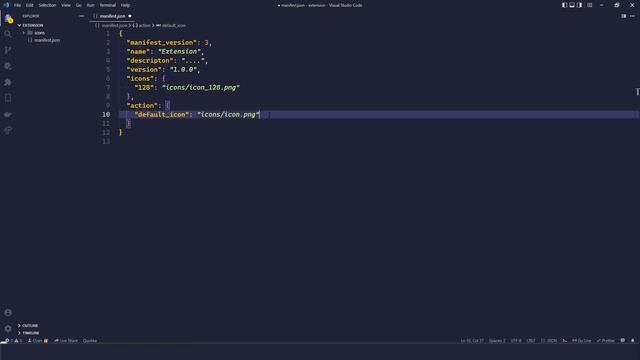Toggle primary side bar layout icon

pos(564,5)
